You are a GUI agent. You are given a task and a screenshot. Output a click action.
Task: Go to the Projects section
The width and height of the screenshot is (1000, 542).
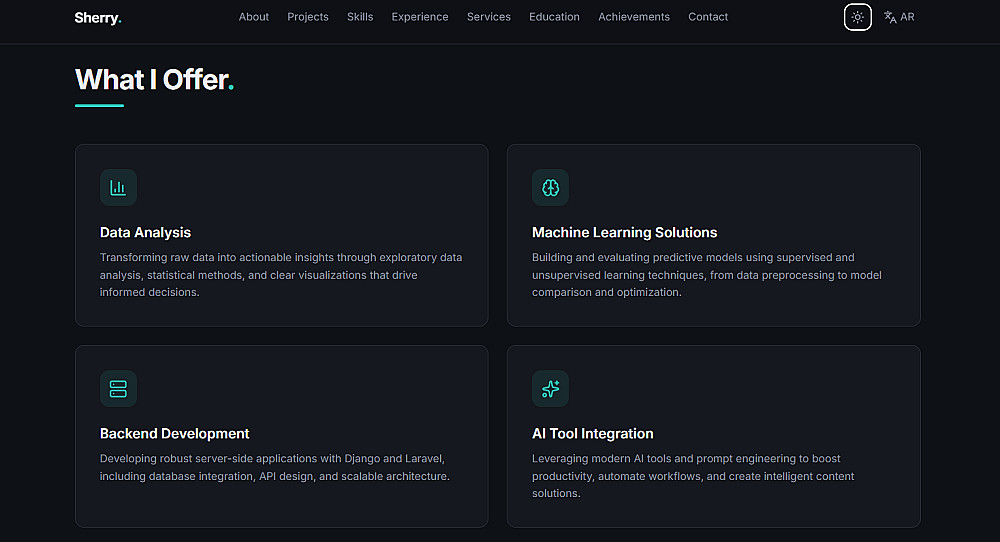point(308,17)
